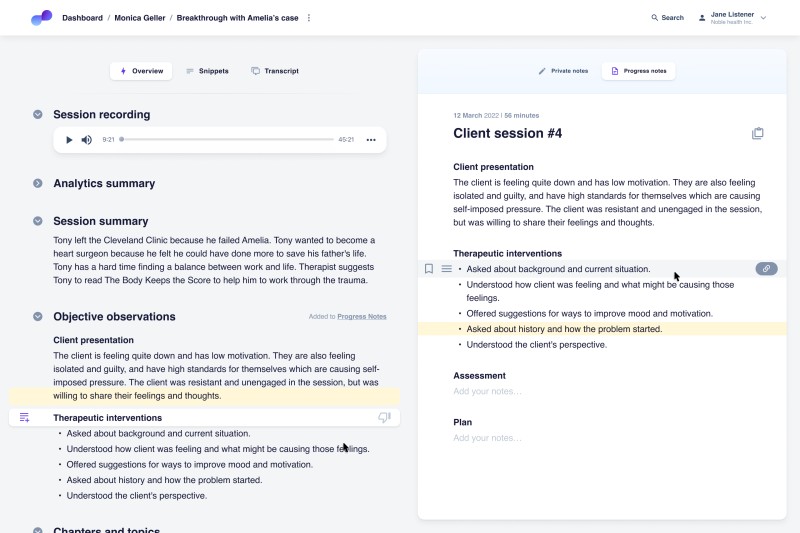Click the '12 March 2022 | 56 minutes' date line

[x=496, y=116]
